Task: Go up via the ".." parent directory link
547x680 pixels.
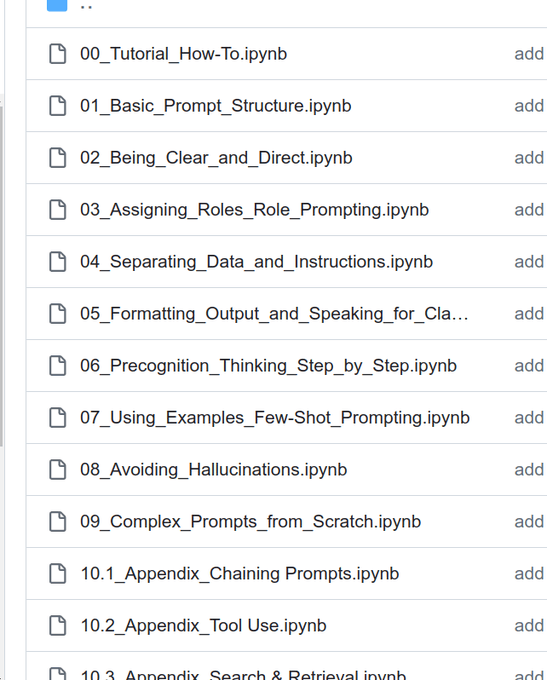Action: click(86, 6)
